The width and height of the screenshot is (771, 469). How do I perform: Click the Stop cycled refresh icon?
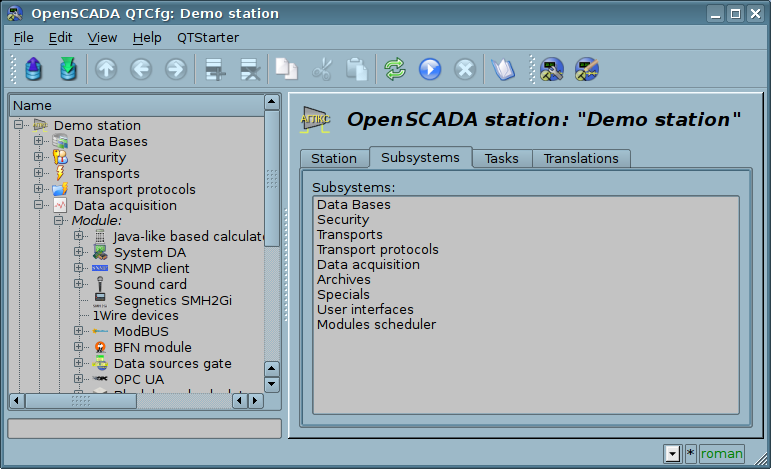pyautogui.click(x=465, y=69)
